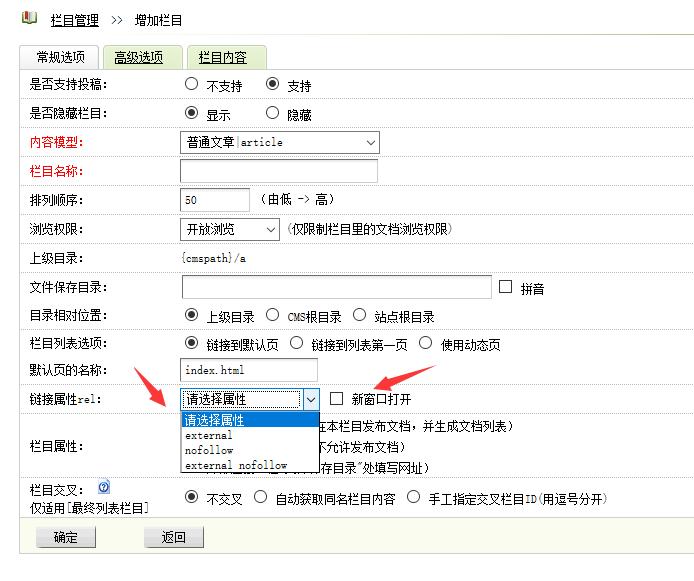The image size is (694, 581).
Task: Click the 默认页的名称 field with index.html
Action: [x=249, y=370]
